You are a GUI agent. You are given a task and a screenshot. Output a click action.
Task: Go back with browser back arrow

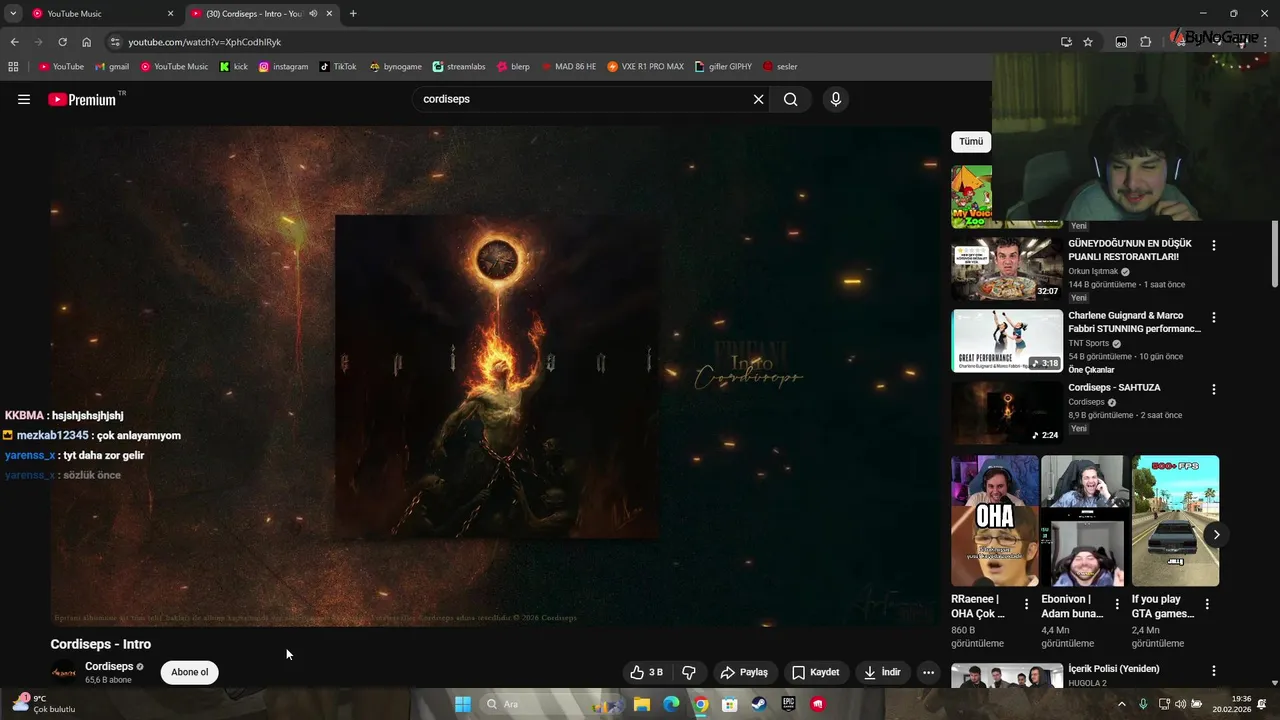click(x=14, y=42)
